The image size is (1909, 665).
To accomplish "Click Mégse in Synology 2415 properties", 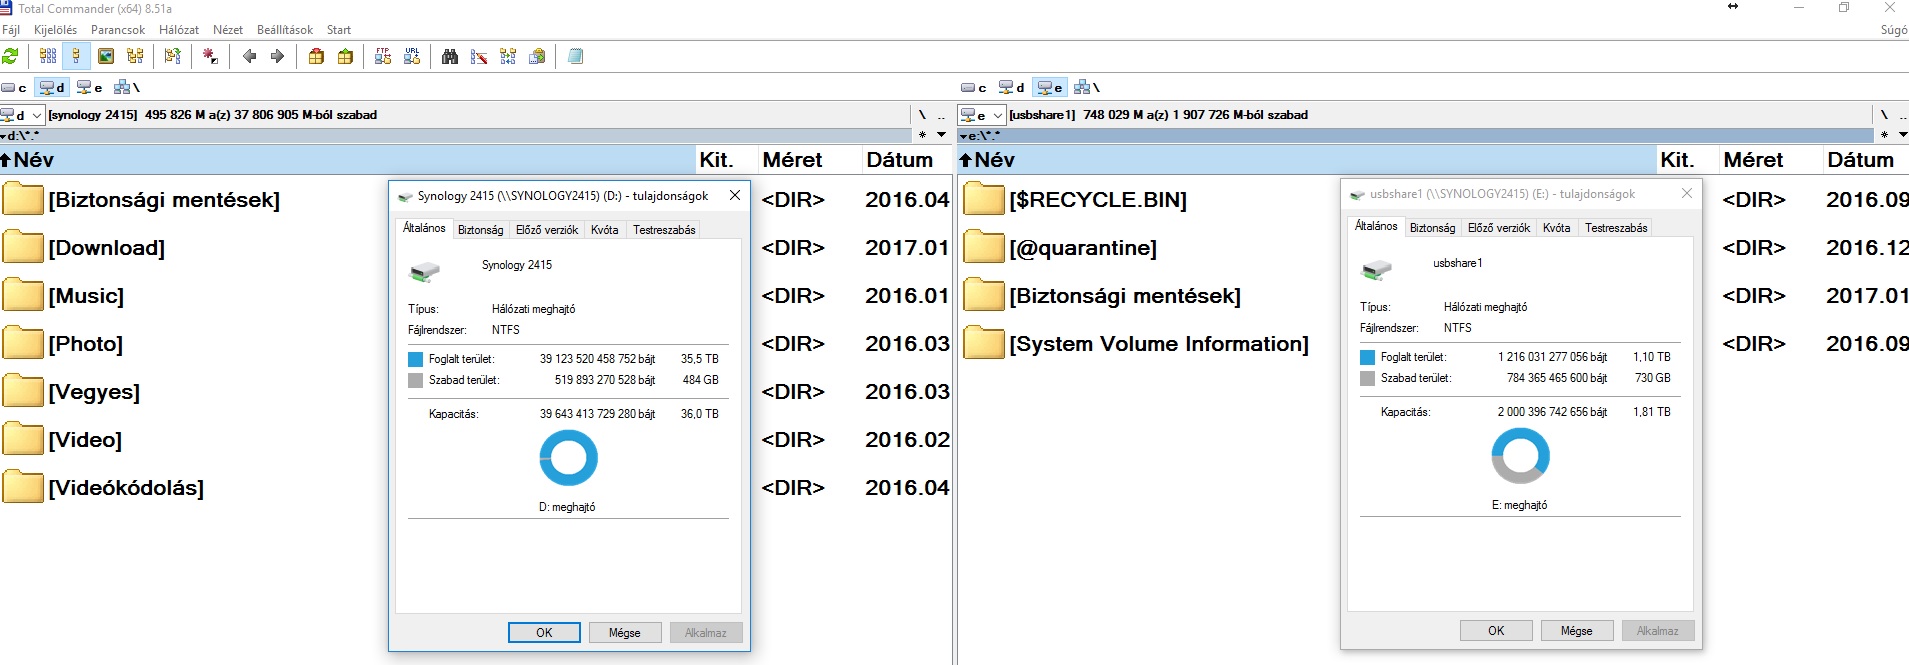I will (x=624, y=632).
